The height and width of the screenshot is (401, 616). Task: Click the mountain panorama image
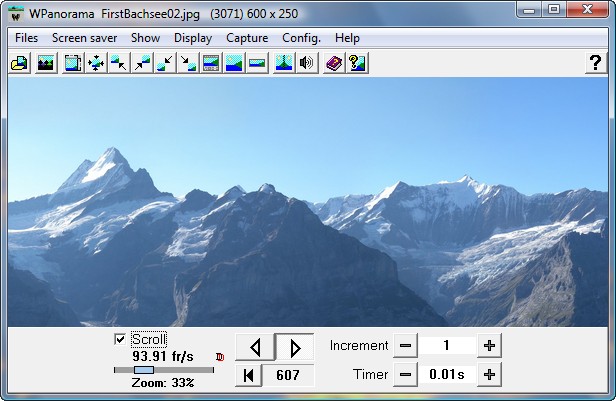coord(308,201)
